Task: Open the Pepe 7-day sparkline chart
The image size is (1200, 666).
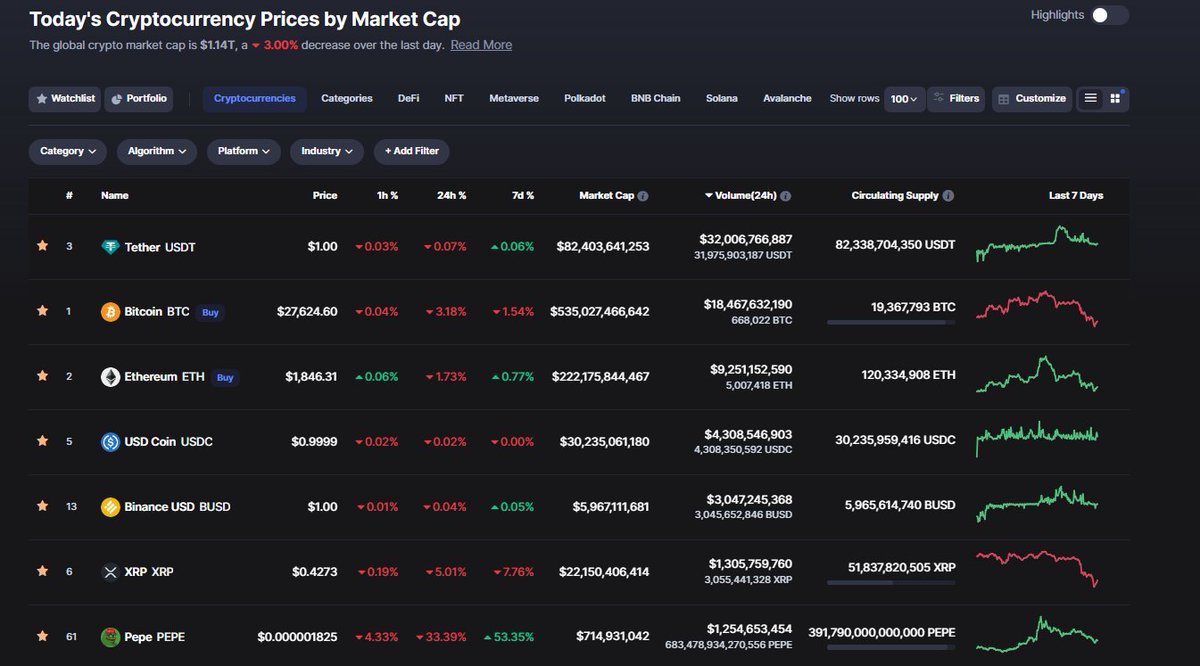Action: pyautogui.click(x=1037, y=634)
